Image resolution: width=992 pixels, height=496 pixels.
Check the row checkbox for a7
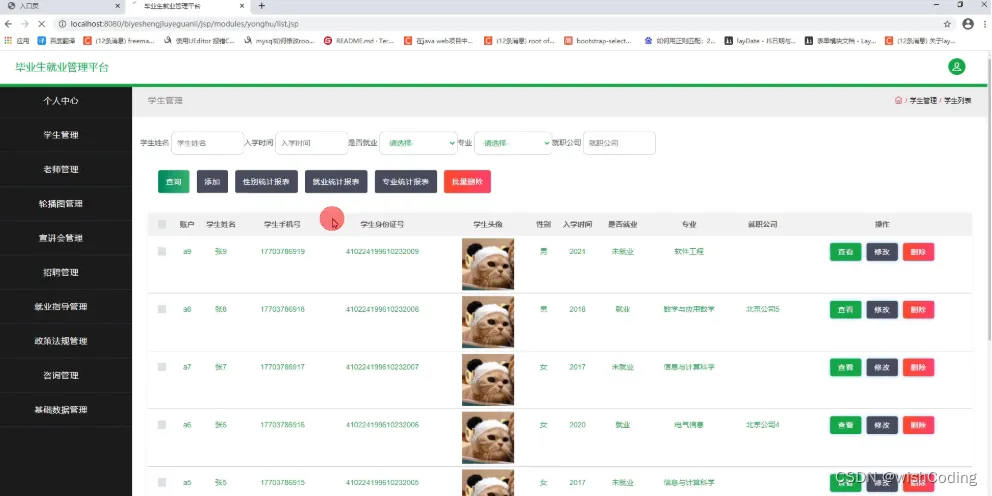coord(162,367)
